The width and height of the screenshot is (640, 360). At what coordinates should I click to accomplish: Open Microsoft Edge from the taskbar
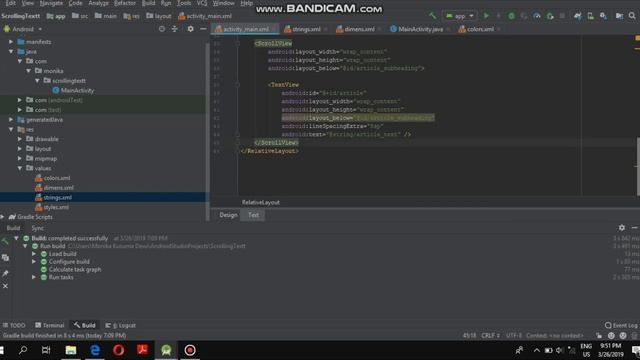95,350
